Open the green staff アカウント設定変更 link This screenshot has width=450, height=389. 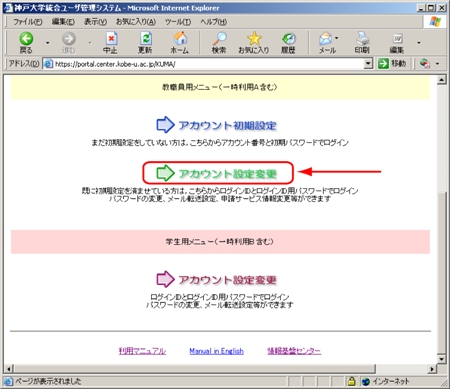pyautogui.click(x=227, y=174)
